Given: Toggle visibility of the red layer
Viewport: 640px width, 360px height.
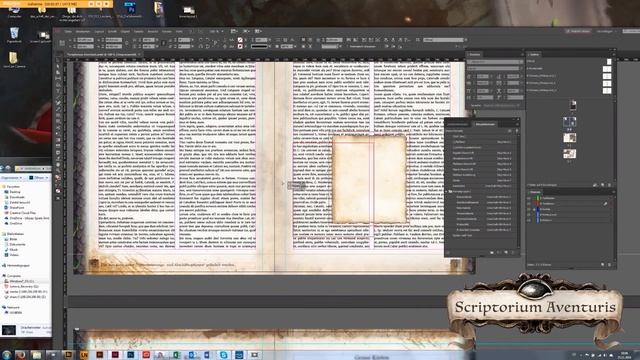Looking at the screenshot, I should pos(529,204).
